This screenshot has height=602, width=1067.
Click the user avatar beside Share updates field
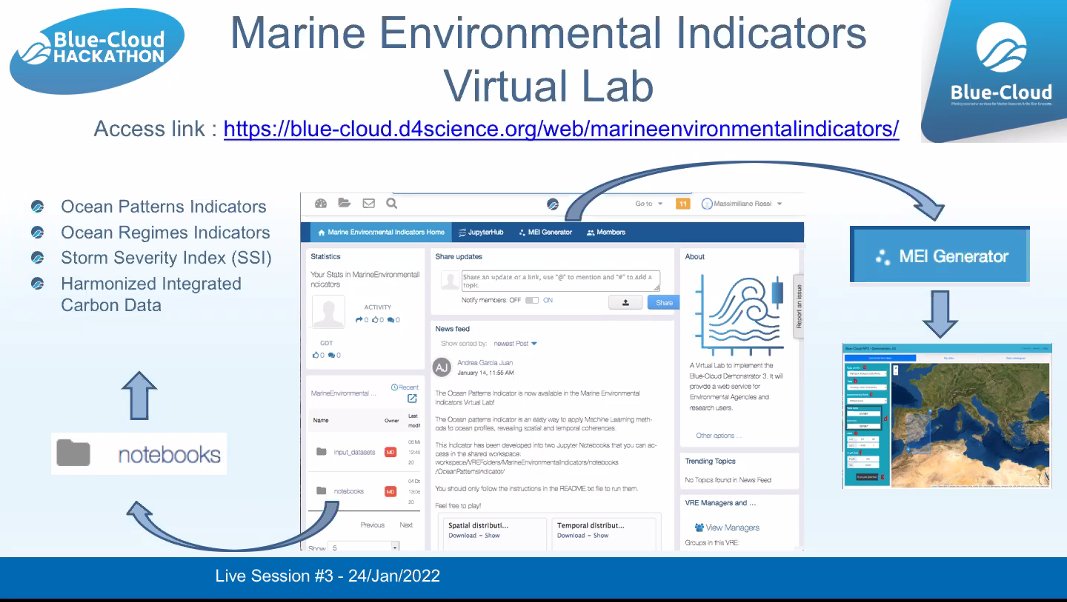(x=449, y=280)
